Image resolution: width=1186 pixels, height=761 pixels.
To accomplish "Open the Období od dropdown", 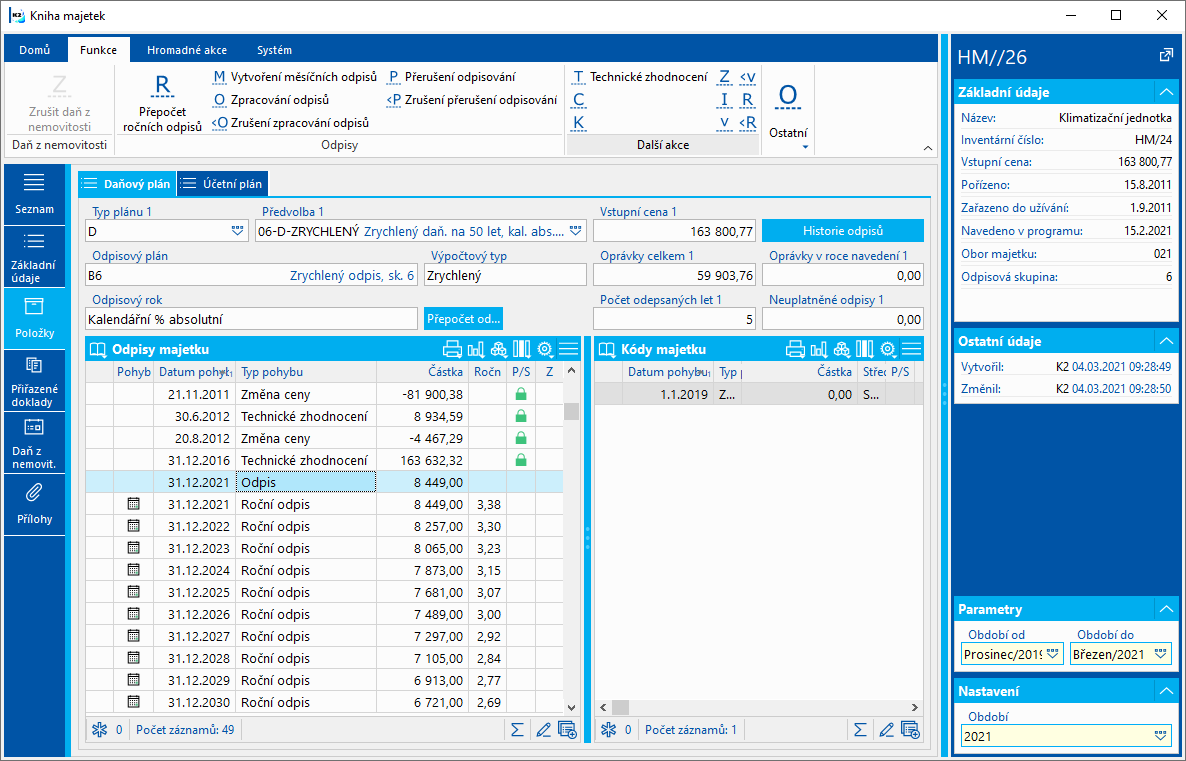I will (1053, 654).
